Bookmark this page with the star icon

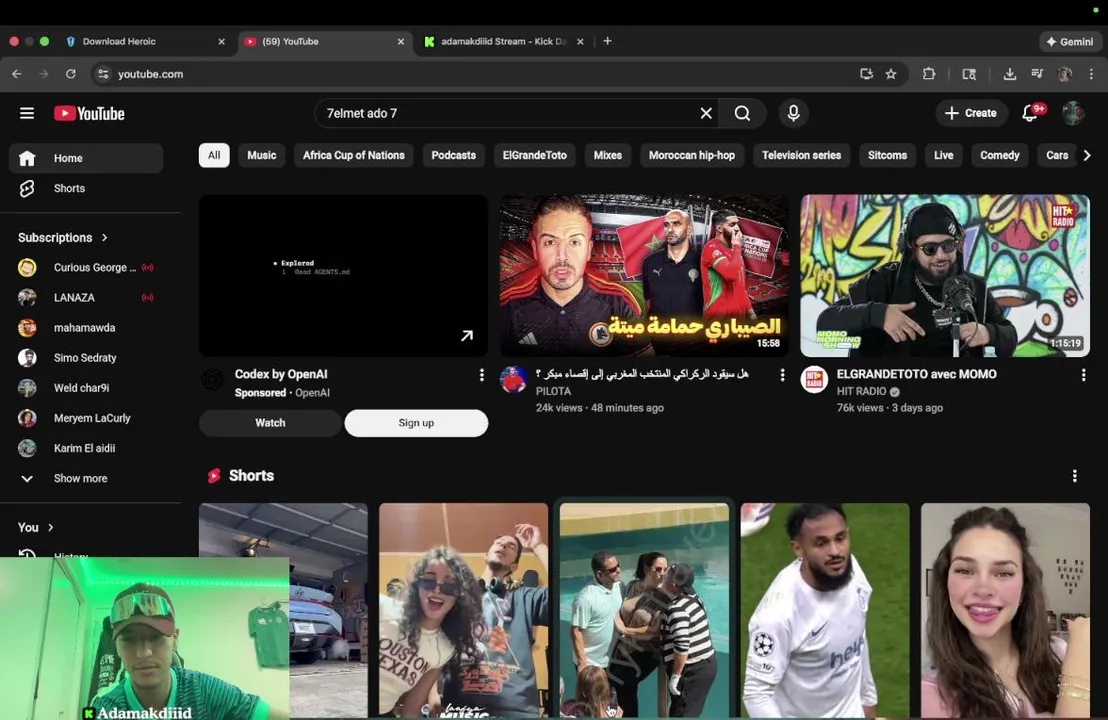tap(891, 73)
